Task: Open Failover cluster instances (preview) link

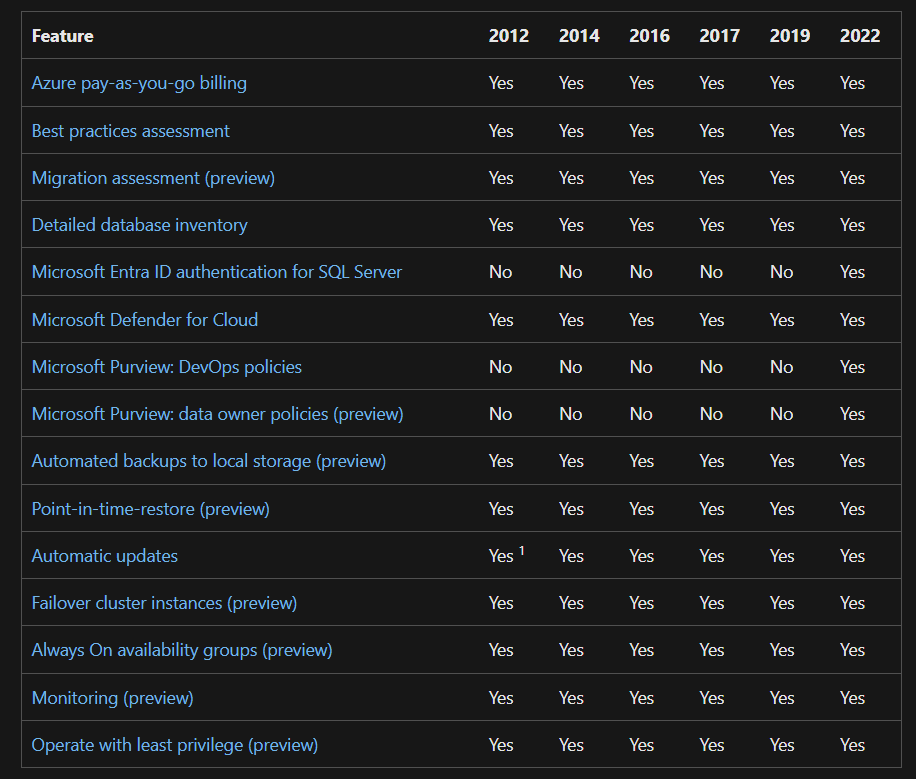Action: pos(164,603)
